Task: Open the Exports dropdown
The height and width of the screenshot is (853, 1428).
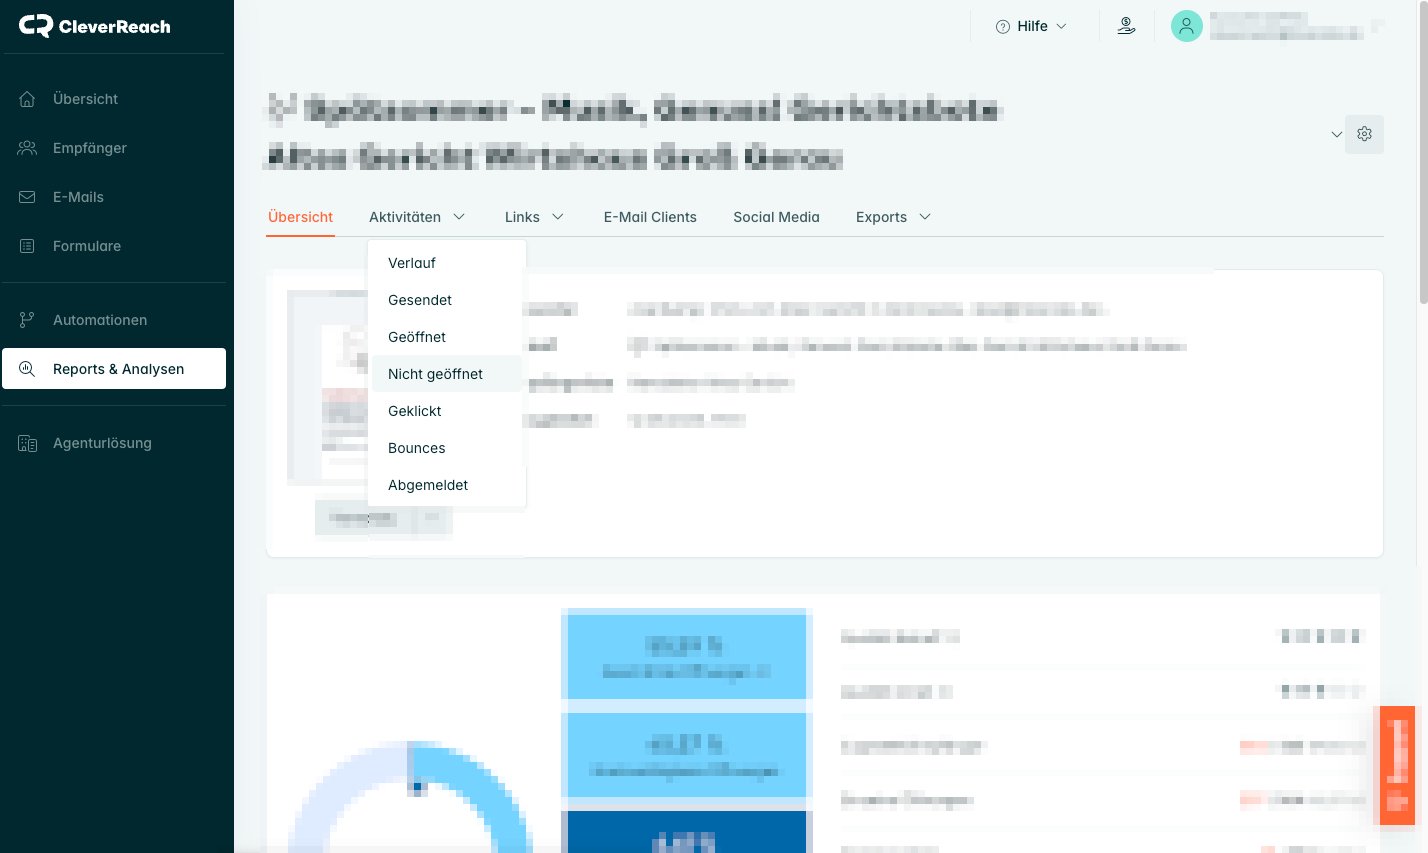Action: 893,217
